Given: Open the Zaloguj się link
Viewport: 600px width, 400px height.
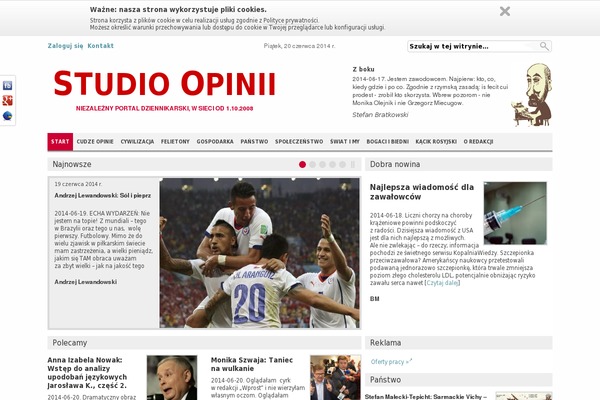Looking at the screenshot, I should [65, 46].
